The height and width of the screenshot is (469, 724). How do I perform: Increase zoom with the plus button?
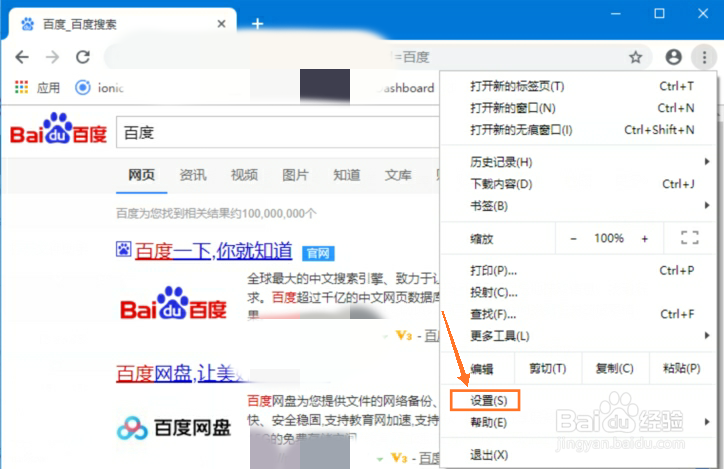tap(645, 239)
